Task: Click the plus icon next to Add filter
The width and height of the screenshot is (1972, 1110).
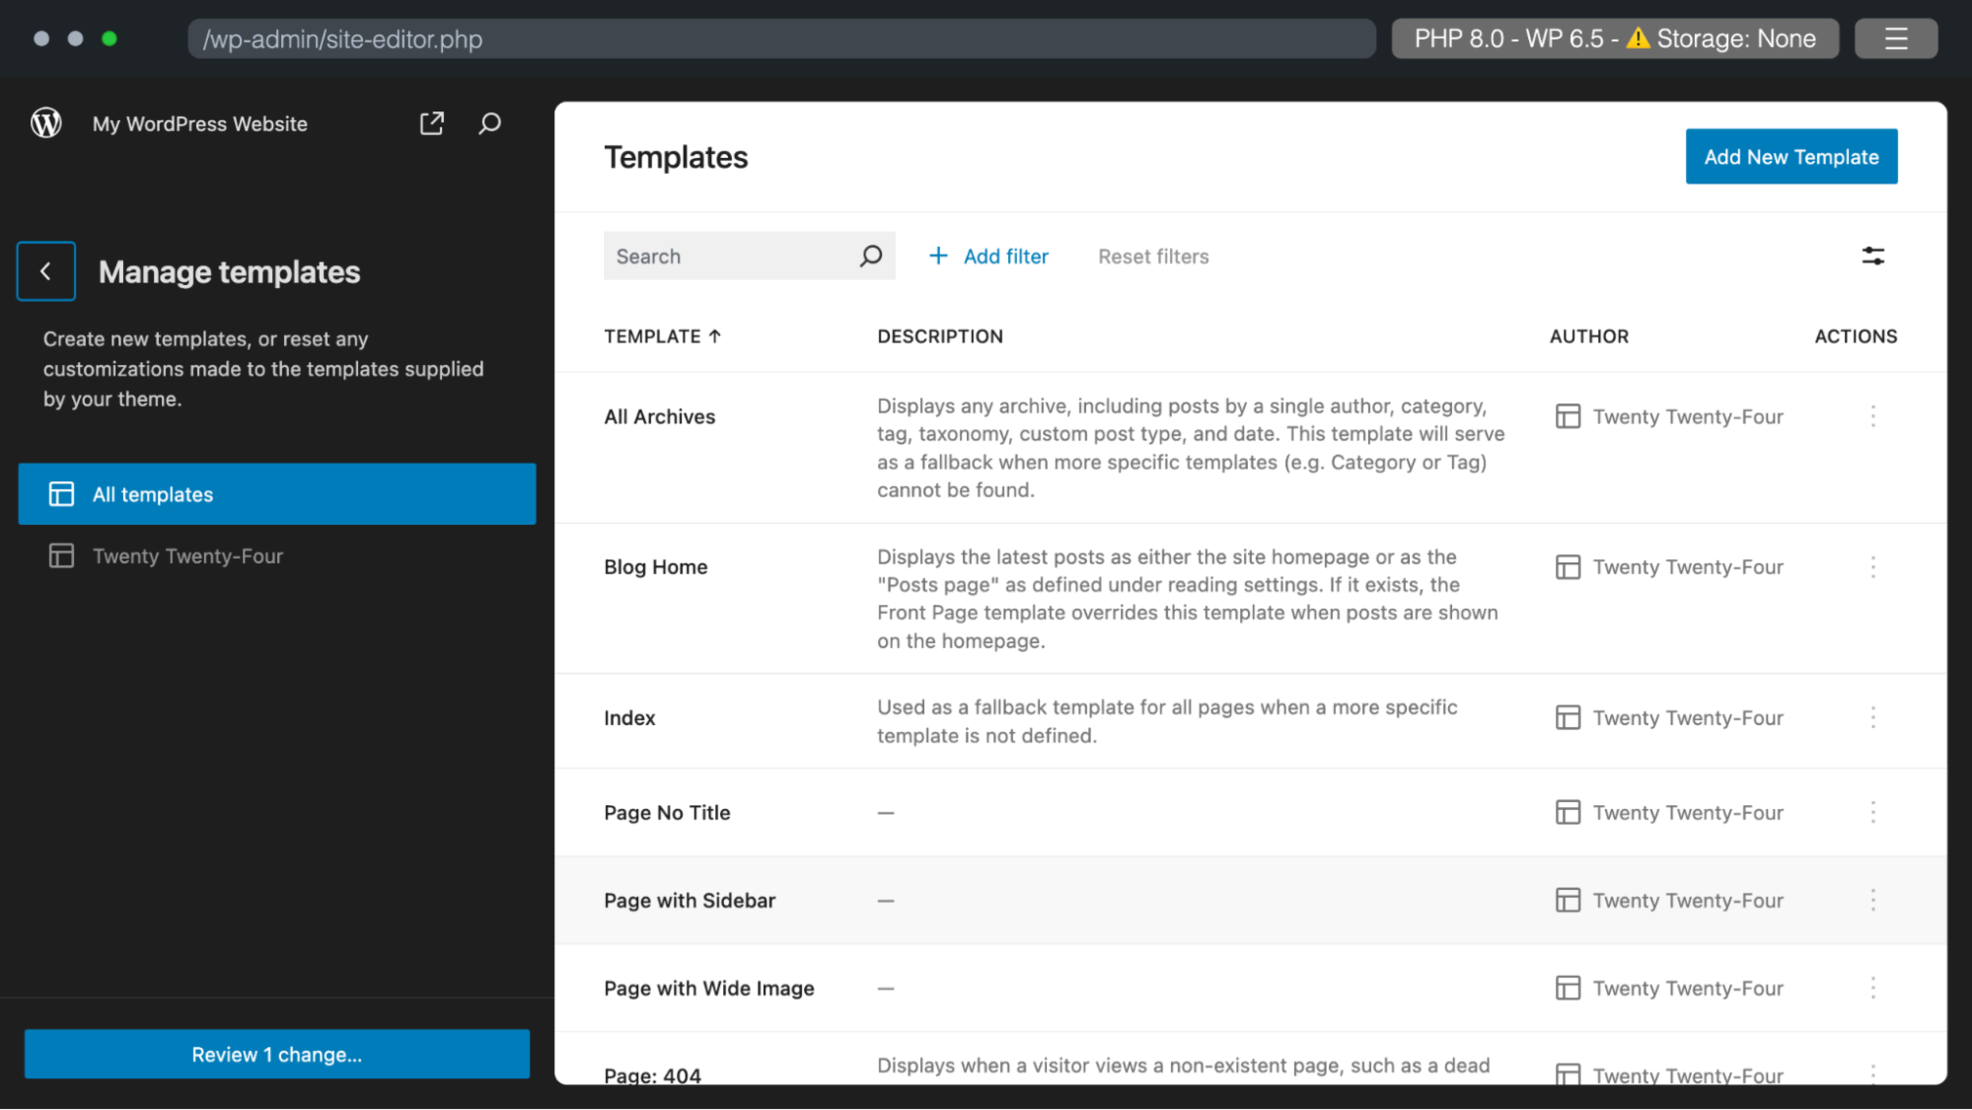Action: coord(938,256)
